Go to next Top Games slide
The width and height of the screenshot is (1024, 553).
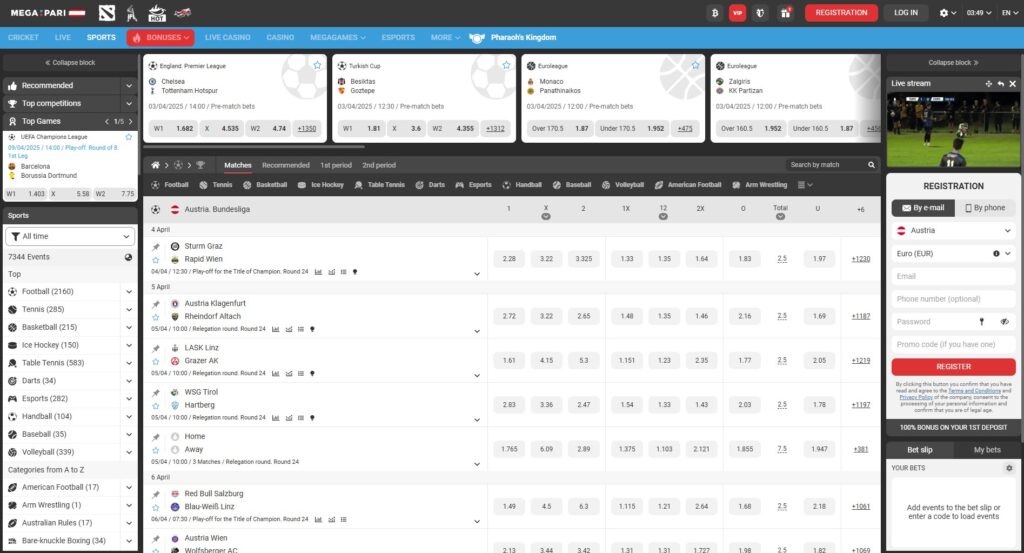(131, 121)
